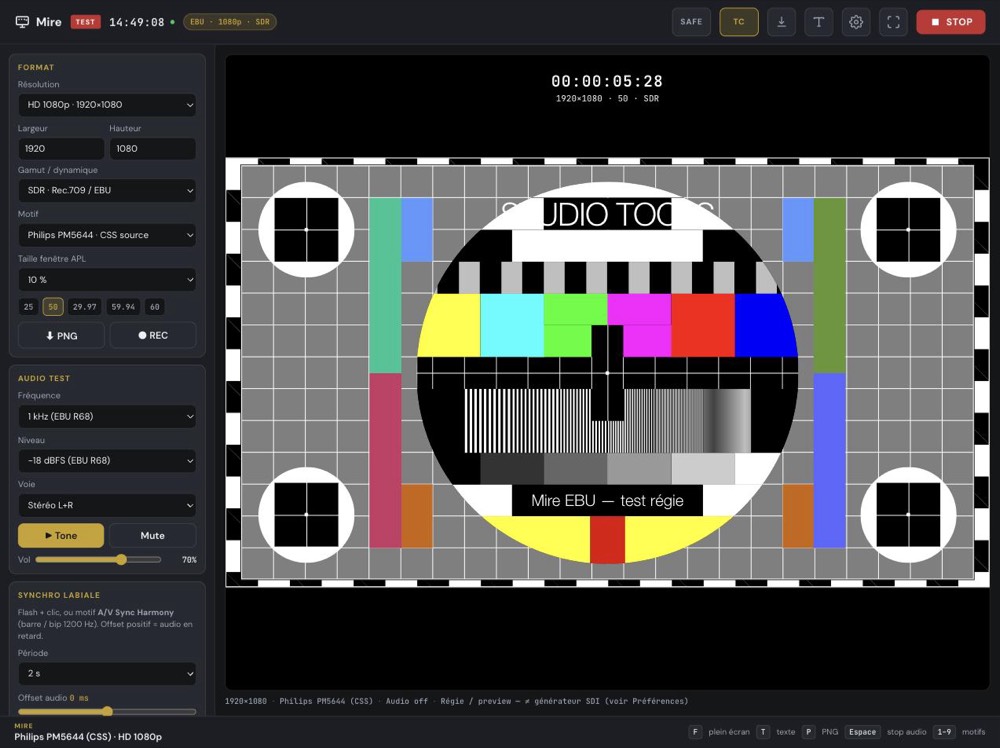The height and width of the screenshot is (748, 1000).
Task: Enter fullscreen with the brackets icon
Action: click(893, 22)
